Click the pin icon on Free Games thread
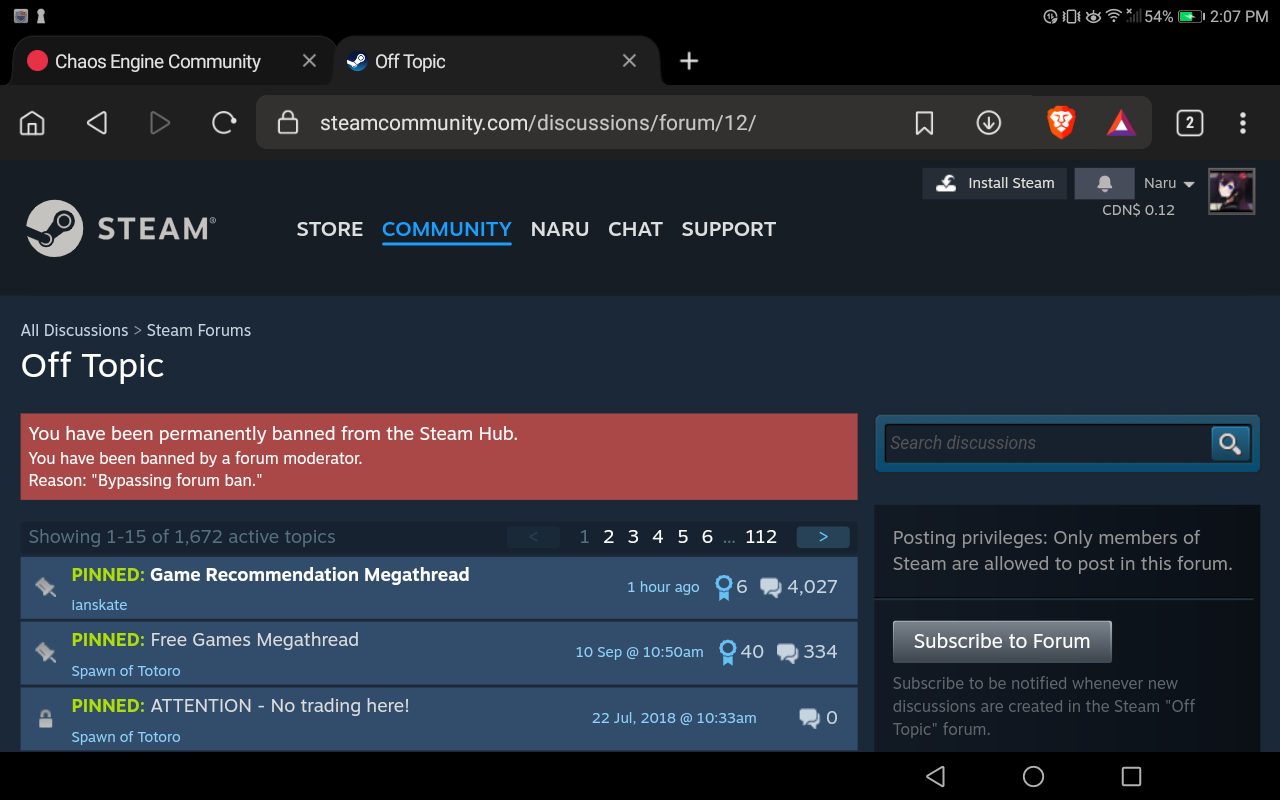The image size is (1280, 800). 45,652
